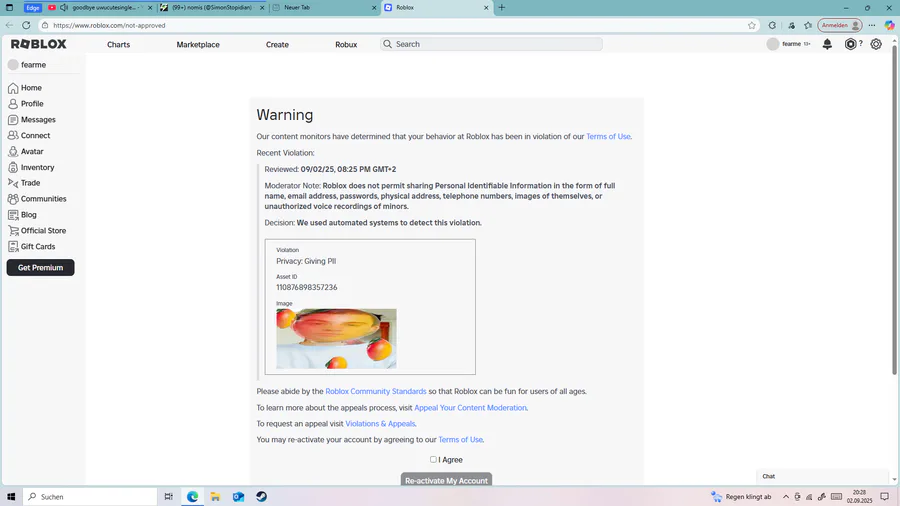Open Task View on the taskbar
900x506 pixels.
(168, 497)
